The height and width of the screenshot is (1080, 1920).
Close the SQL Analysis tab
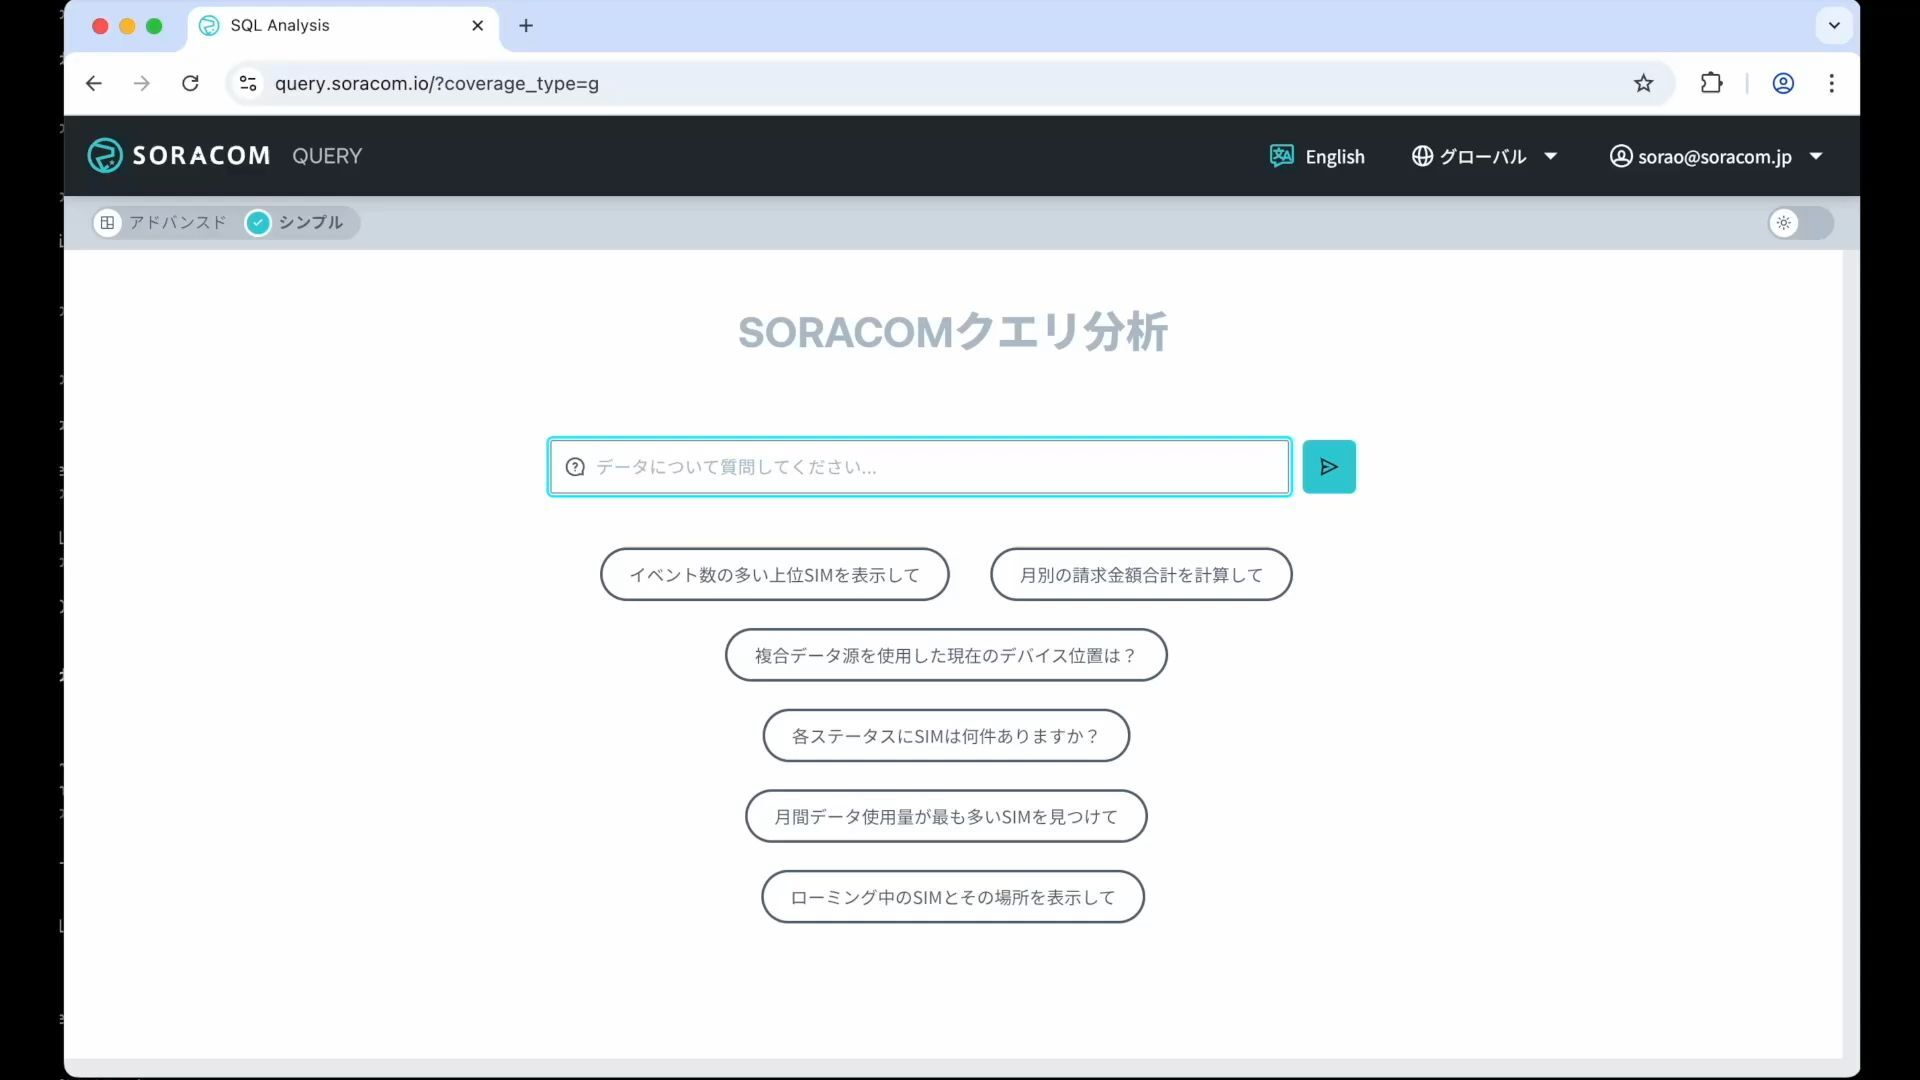(x=478, y=25)
